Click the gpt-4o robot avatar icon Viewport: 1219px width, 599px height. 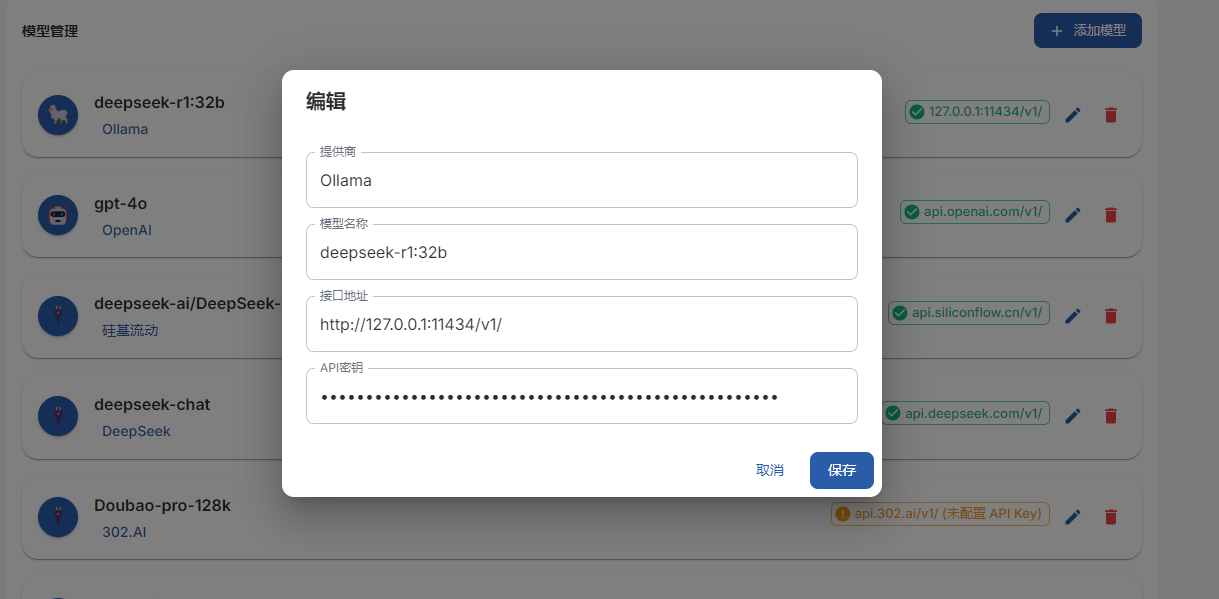(58, 215)
